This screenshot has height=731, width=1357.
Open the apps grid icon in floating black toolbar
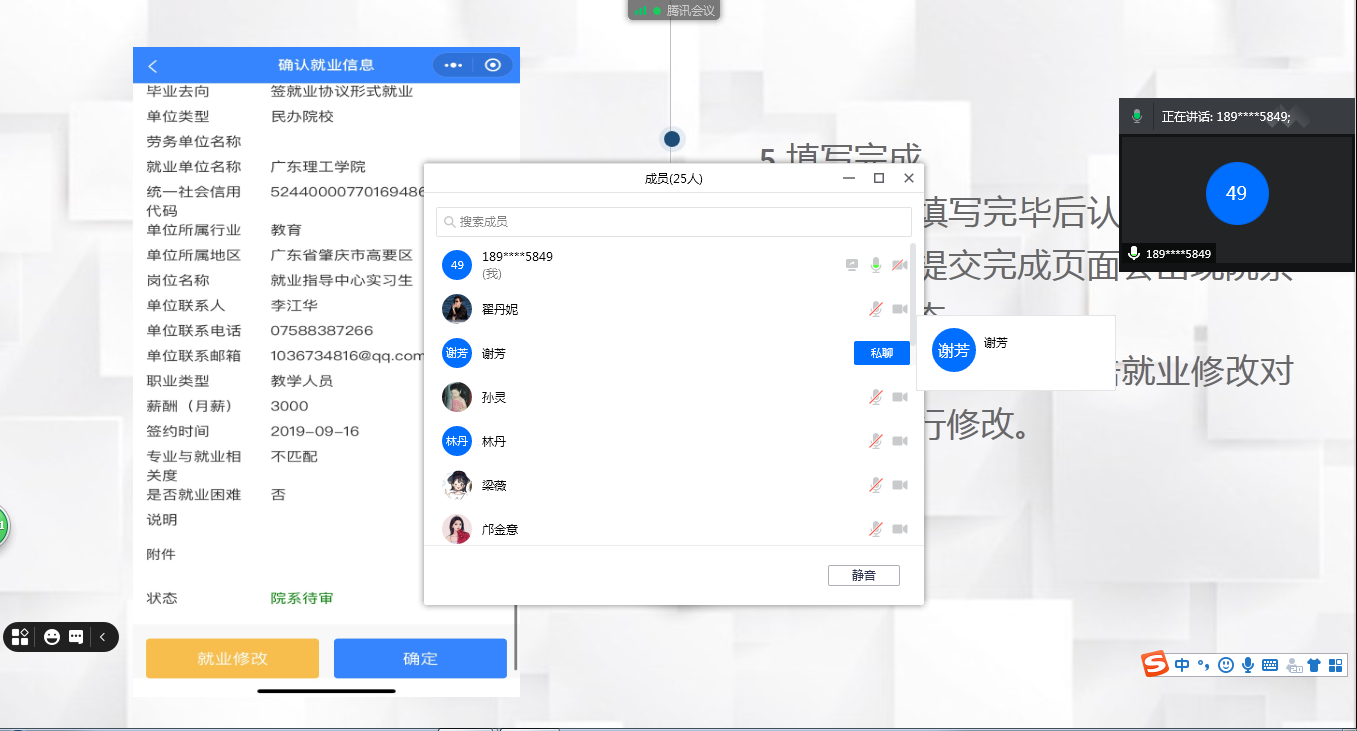click(x=20, y=637)
